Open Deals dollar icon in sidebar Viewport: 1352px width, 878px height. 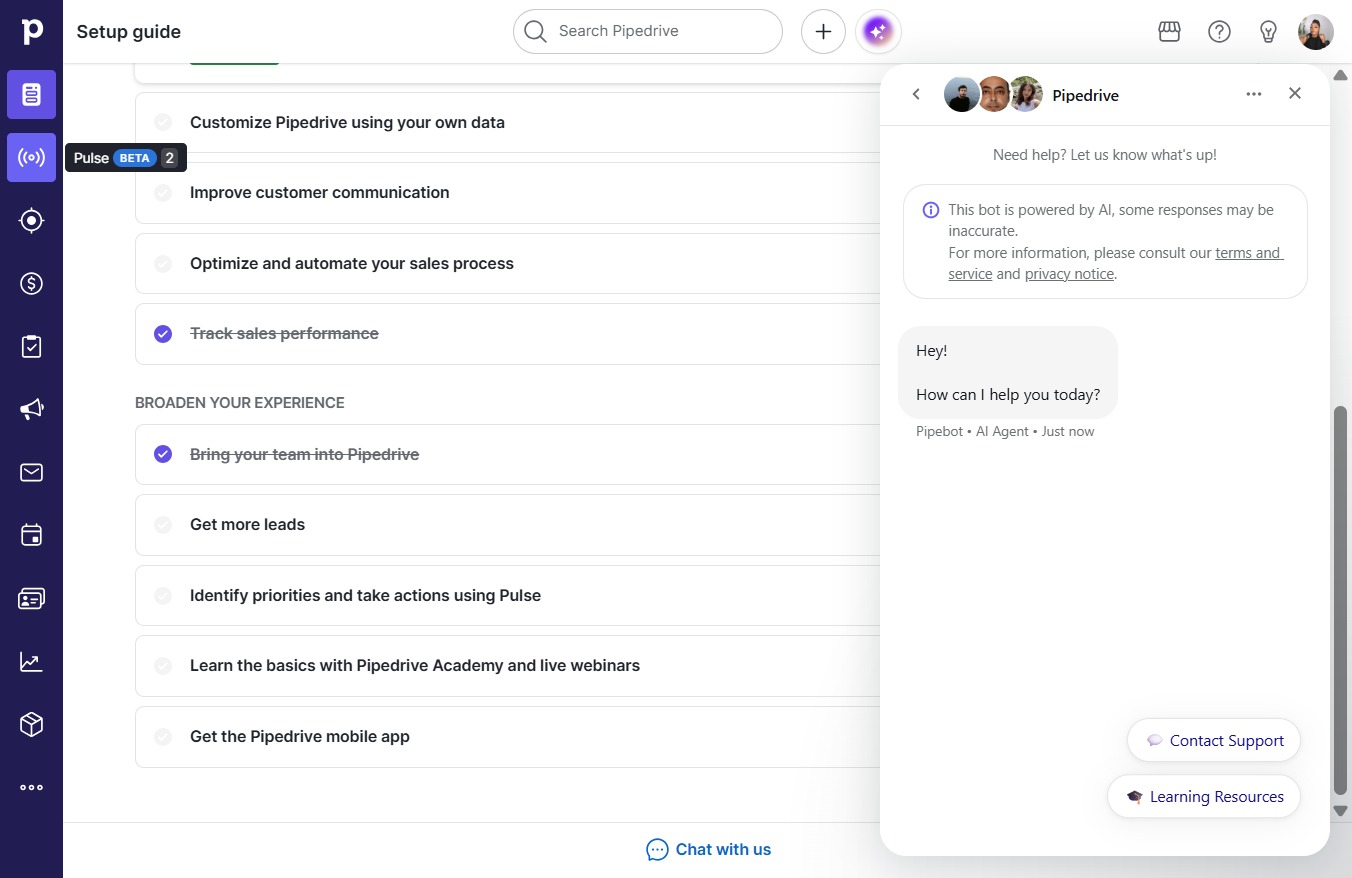click(31, 284)
